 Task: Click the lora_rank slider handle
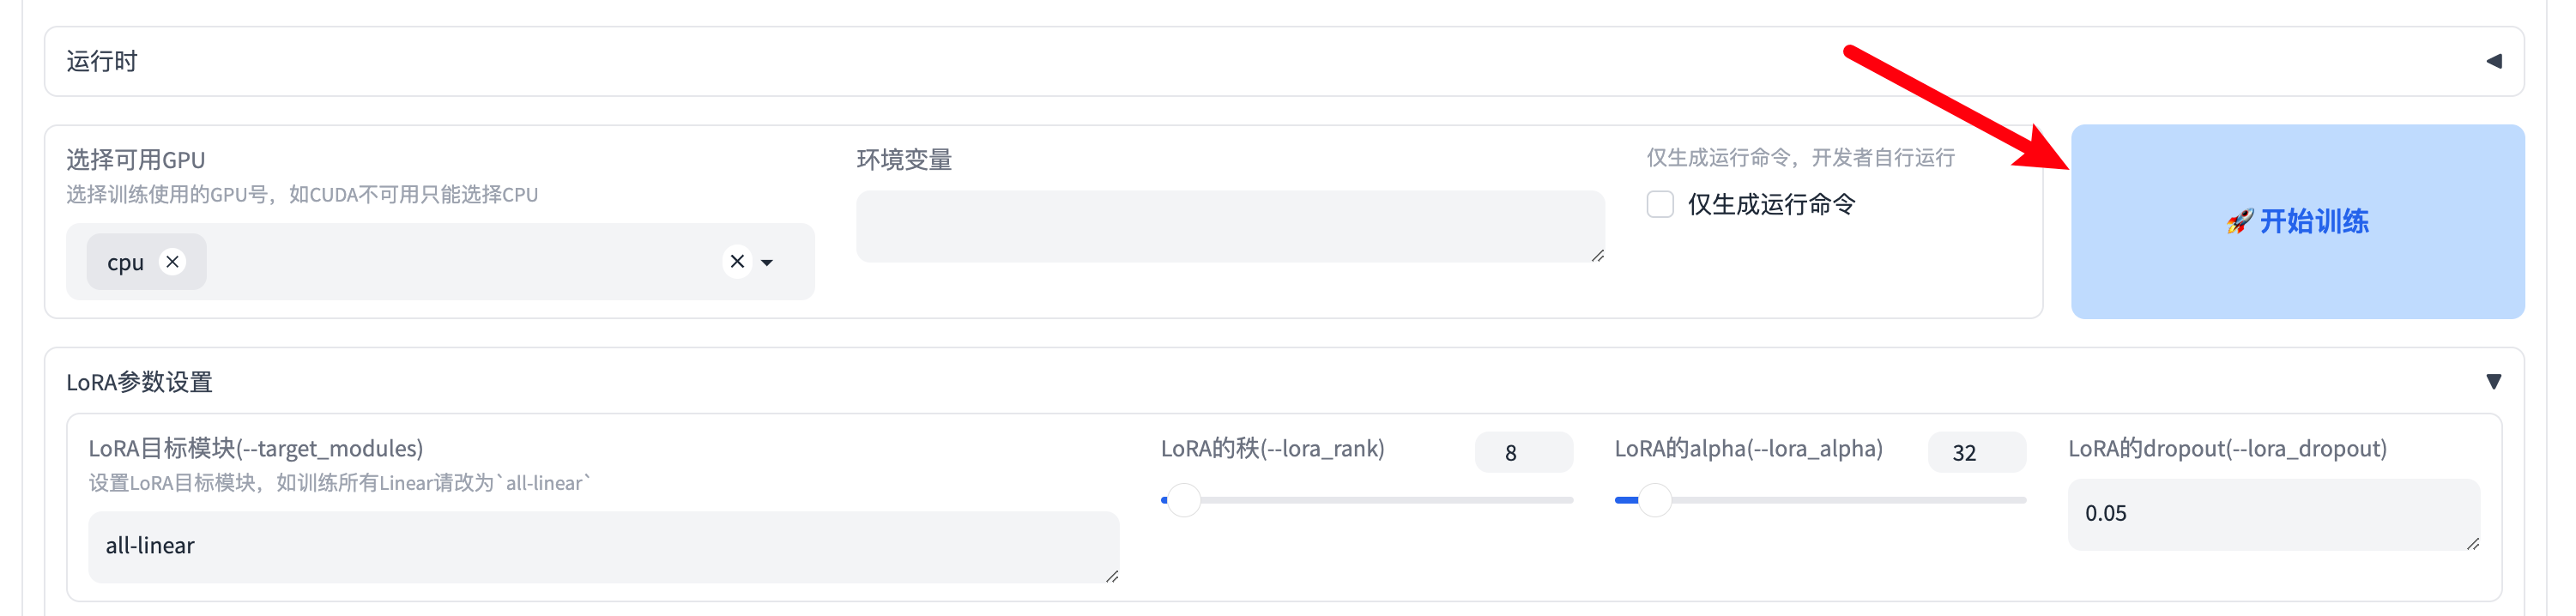(1184, 500)
